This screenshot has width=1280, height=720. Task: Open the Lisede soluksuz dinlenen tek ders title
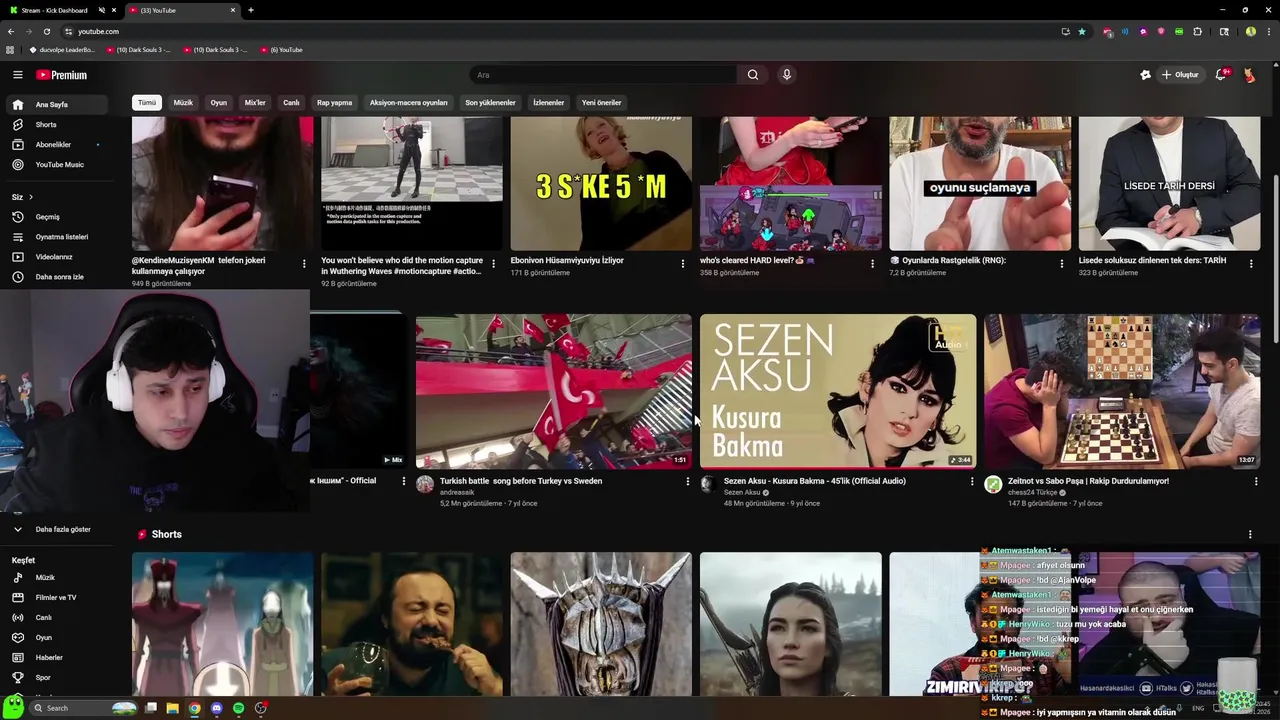(1152, 261)
